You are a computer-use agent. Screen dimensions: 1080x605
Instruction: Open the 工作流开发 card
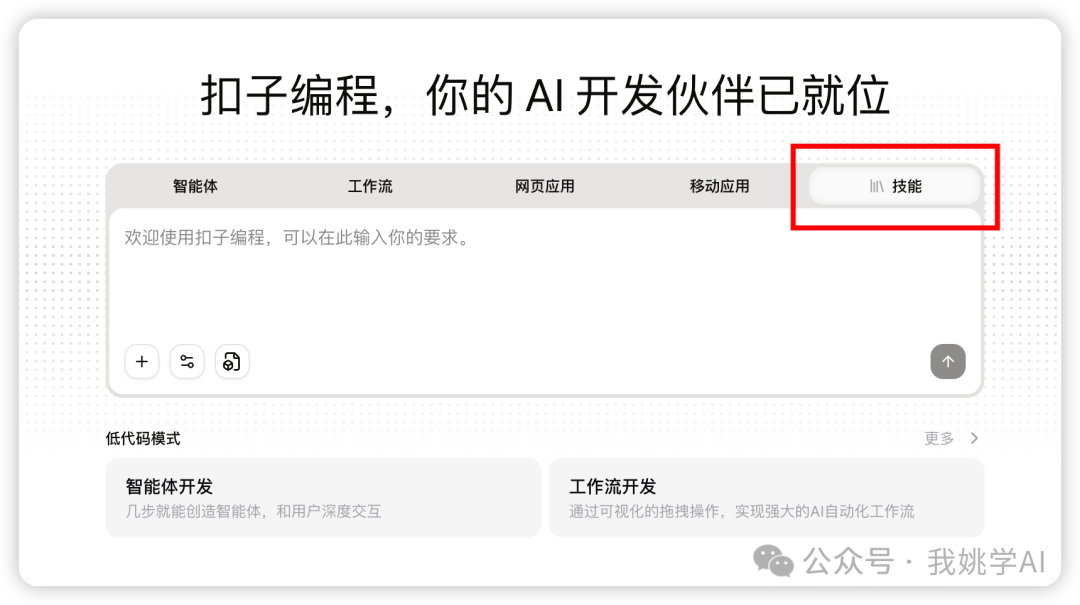click(766, 498)
